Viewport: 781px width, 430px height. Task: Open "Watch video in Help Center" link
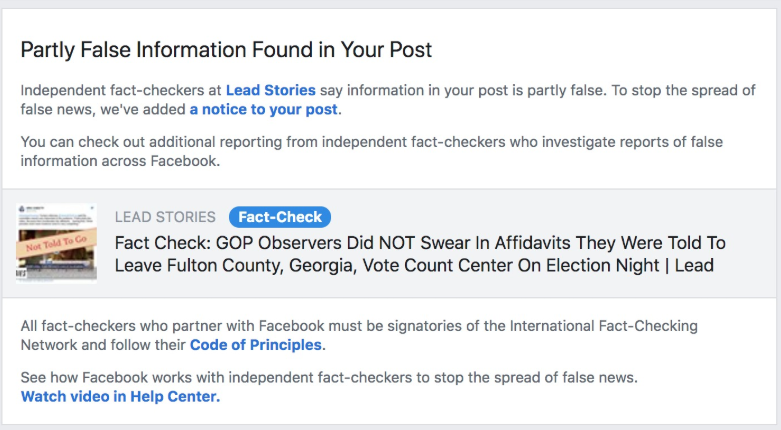point(120,397)
